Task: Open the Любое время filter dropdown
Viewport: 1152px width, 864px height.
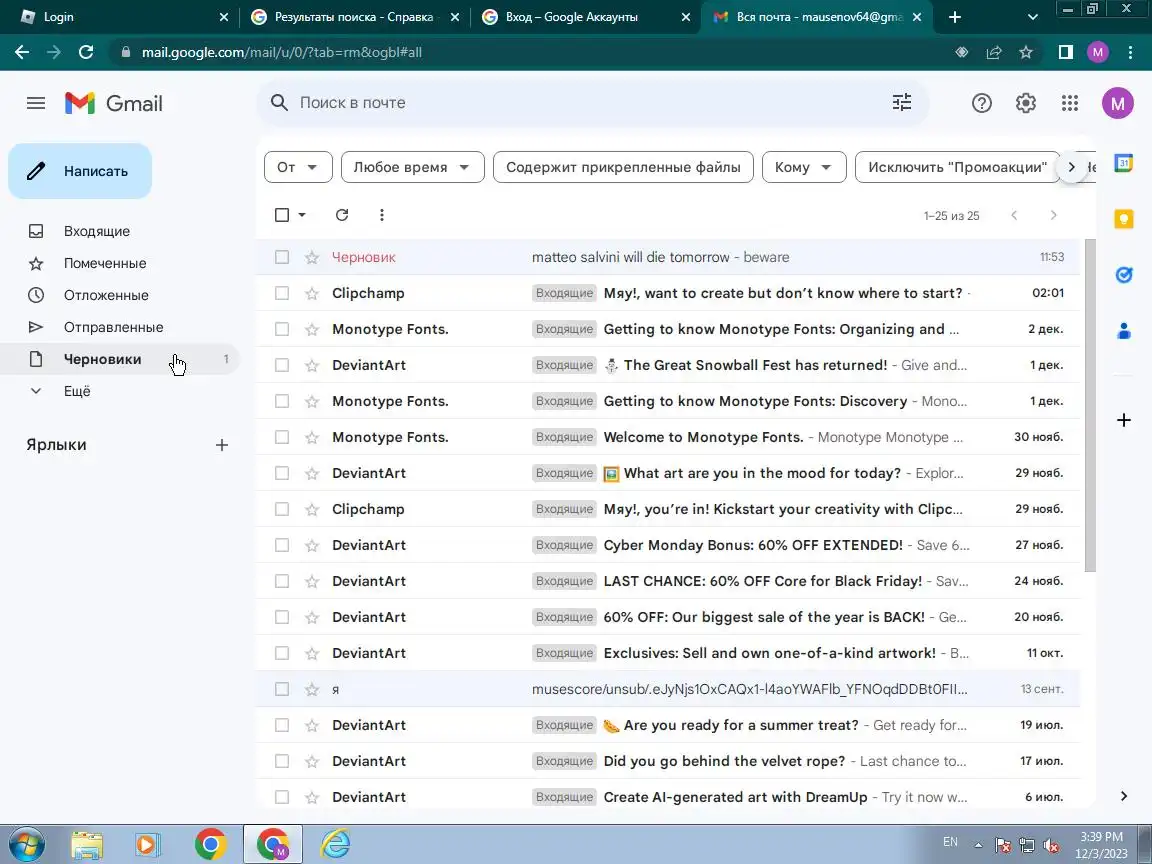Action: tap(413, 167)
